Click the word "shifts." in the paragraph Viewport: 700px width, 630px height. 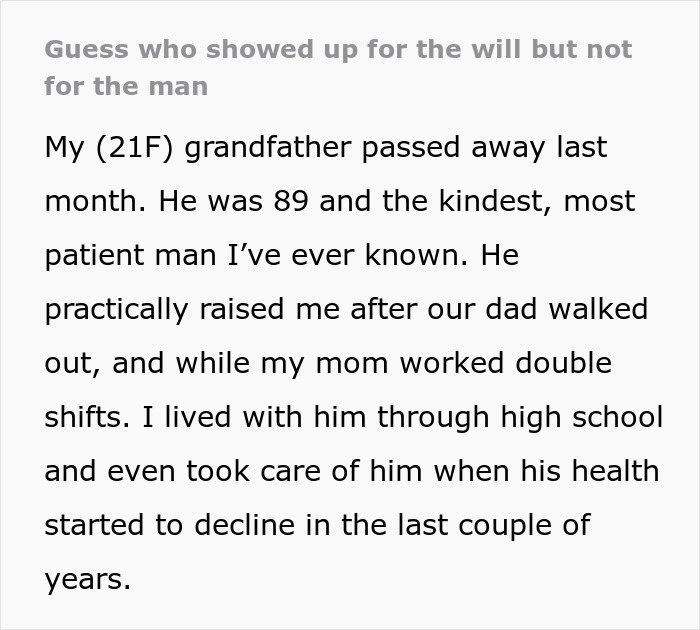point(87,417)
